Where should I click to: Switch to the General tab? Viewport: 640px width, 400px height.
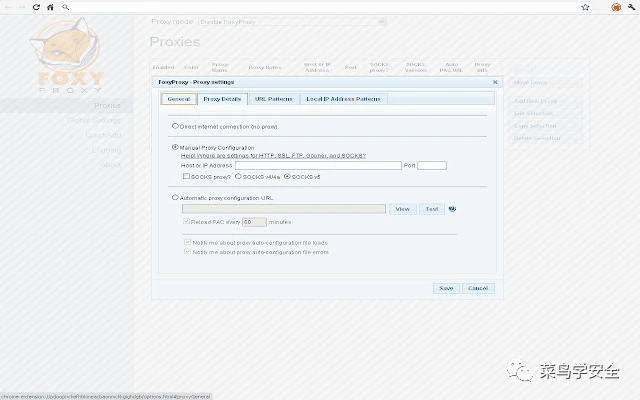coord(179,99)
